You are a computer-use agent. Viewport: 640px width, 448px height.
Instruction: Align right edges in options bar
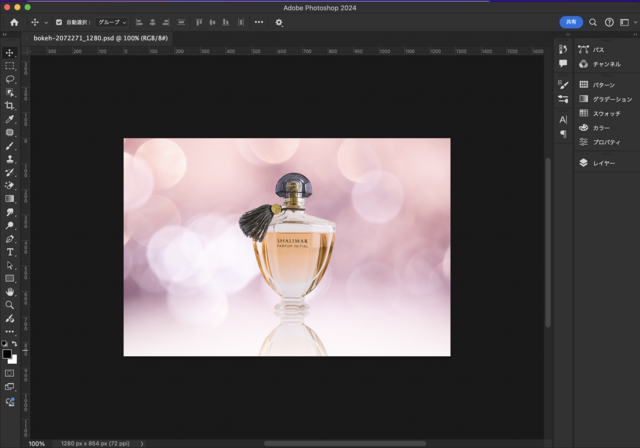coord(166,22)
